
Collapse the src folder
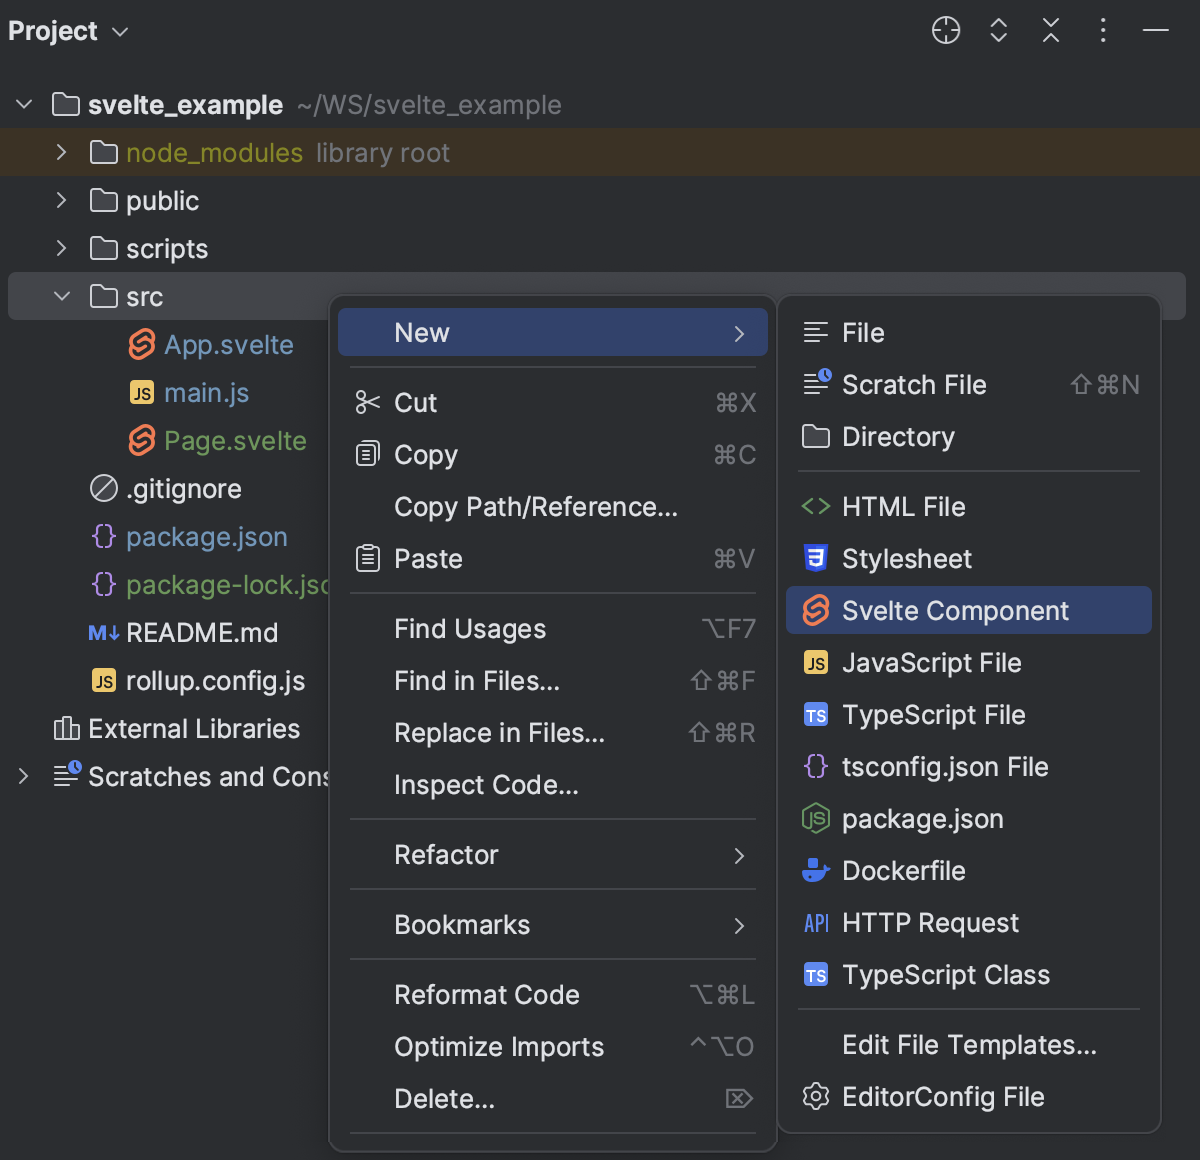click(61, 296)
